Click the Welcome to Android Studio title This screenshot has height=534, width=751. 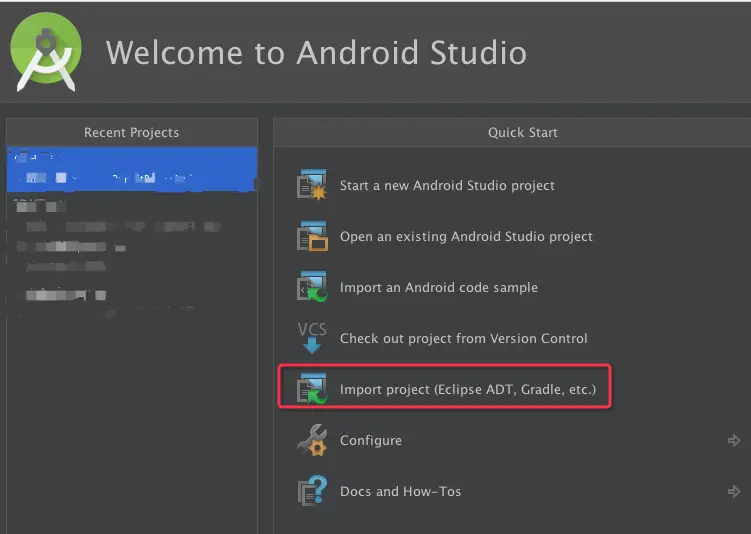pos(316,52)
